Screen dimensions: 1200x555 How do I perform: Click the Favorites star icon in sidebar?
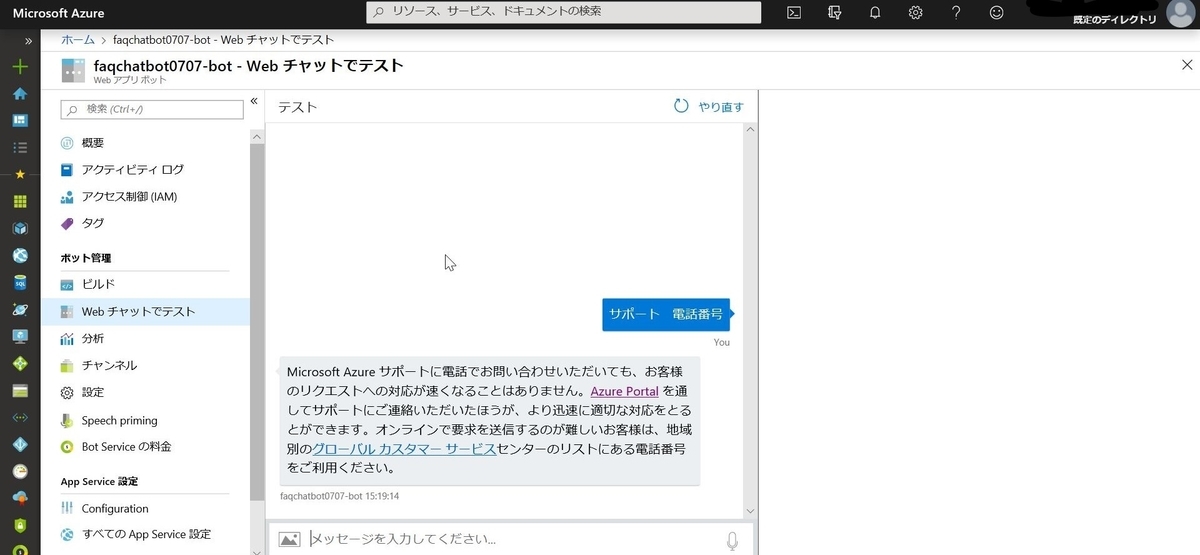click(x=20, y=174)
